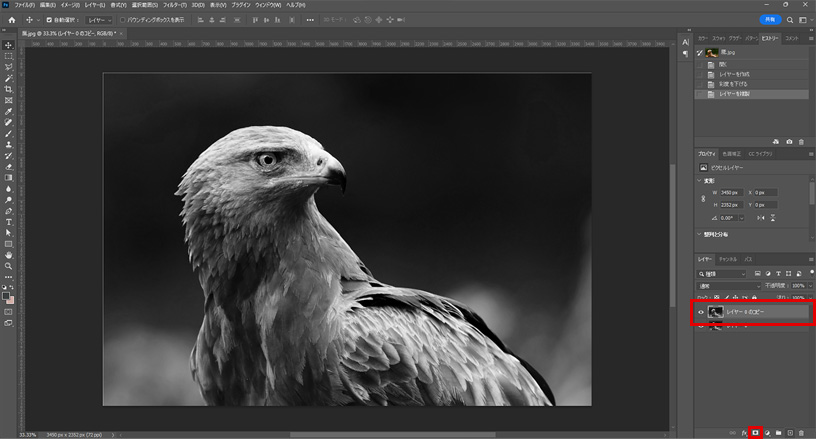Screen dimensions: 816x439
Task: Toggle lock transparent pixels
Action: 717,298
